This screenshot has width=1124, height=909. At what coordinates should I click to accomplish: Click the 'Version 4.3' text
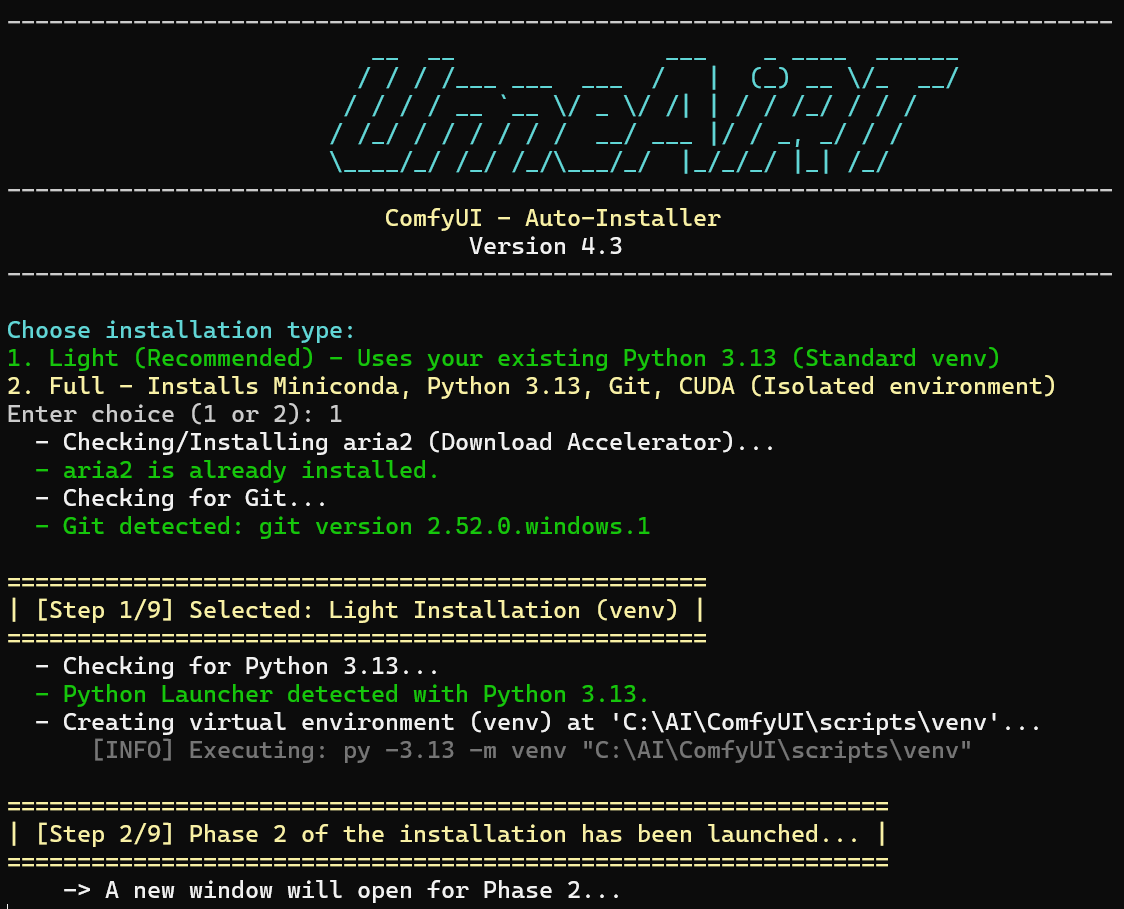pos(546,246)
